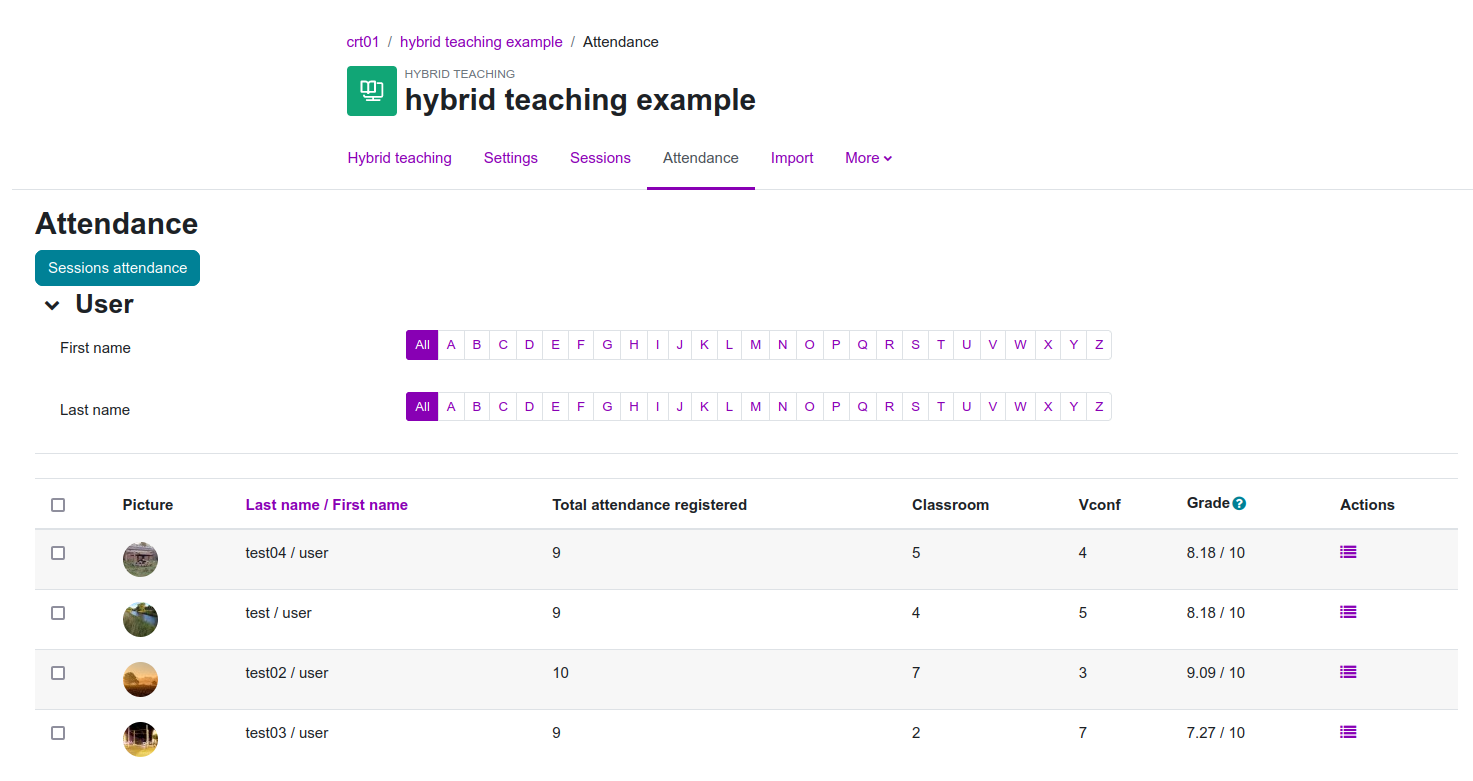Select All in Last name filter
Image resolution: width=1473 pixels, height=781 pixels.
tap(422, 407)
